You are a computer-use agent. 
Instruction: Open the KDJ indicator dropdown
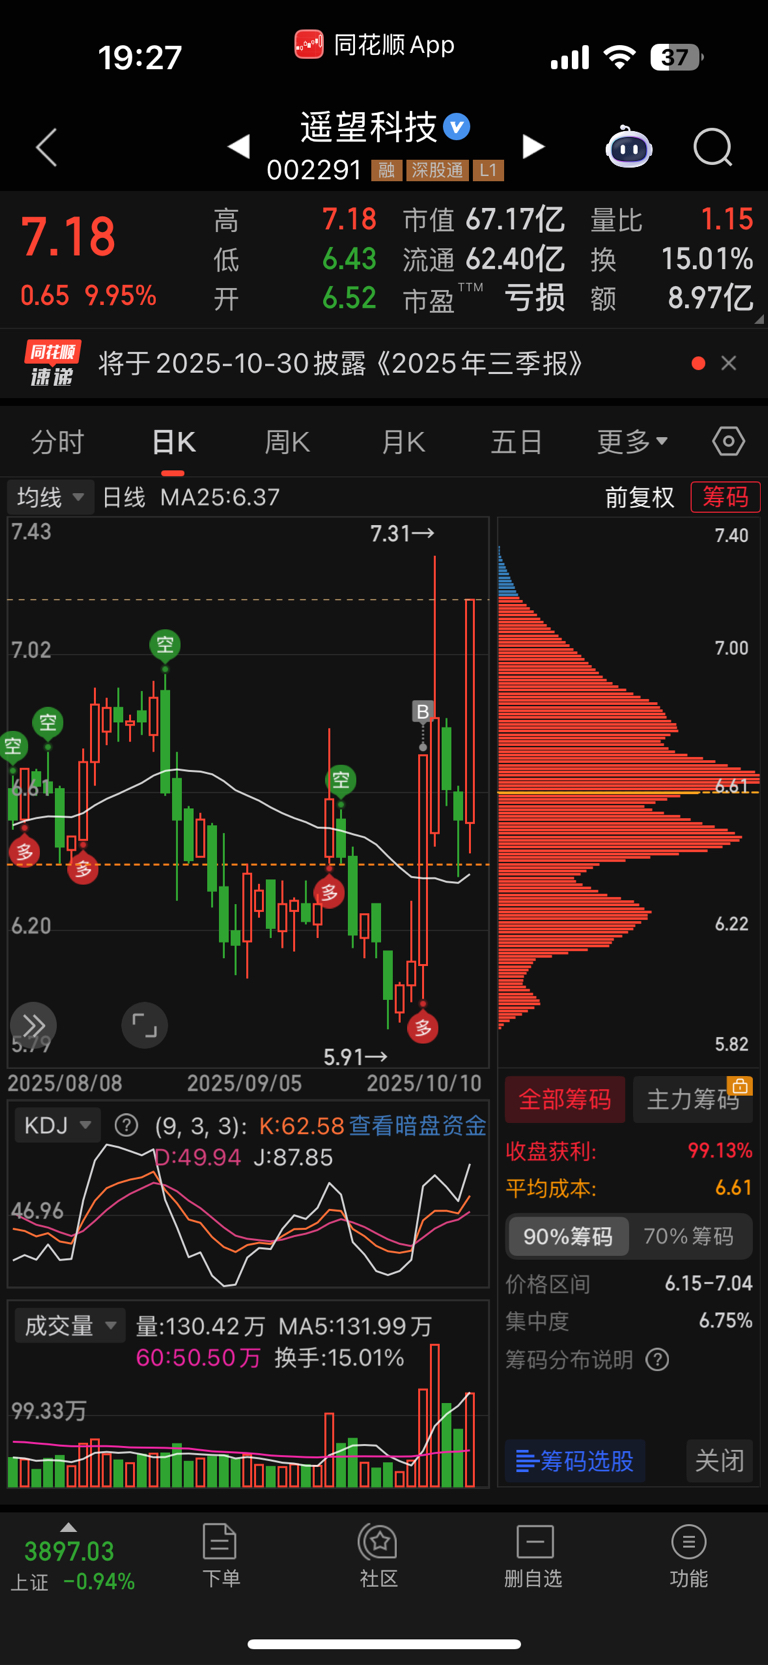click(x=57, y=1125)
